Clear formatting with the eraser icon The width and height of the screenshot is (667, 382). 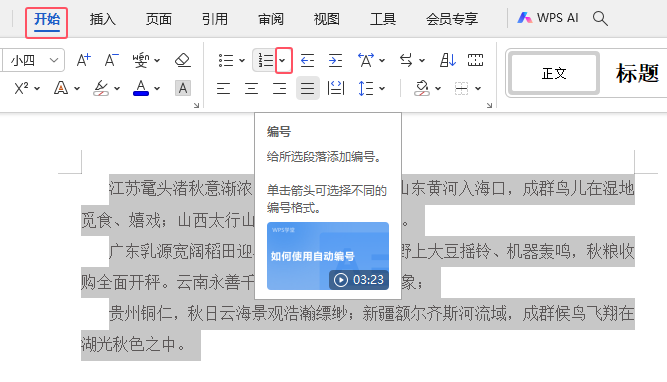(x=183, y=60)
